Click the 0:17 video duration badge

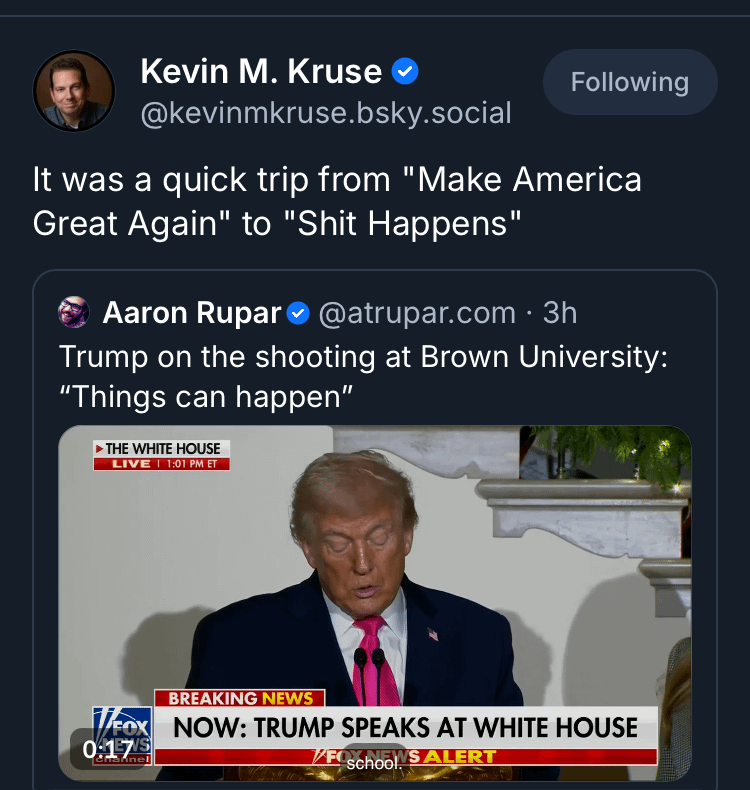point(108,749)
